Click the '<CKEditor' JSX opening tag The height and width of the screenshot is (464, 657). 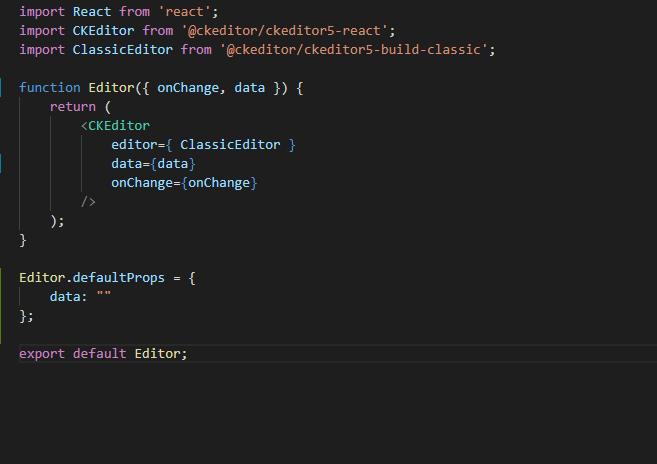pyautogui.click(x=115, y=126)
